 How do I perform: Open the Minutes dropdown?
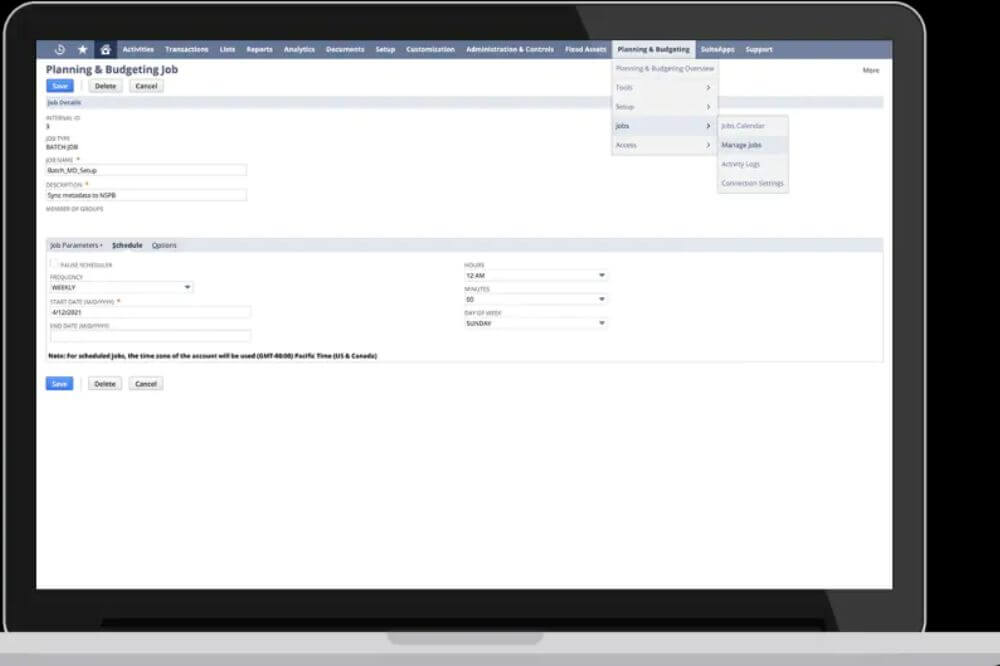tap(601, 299)
